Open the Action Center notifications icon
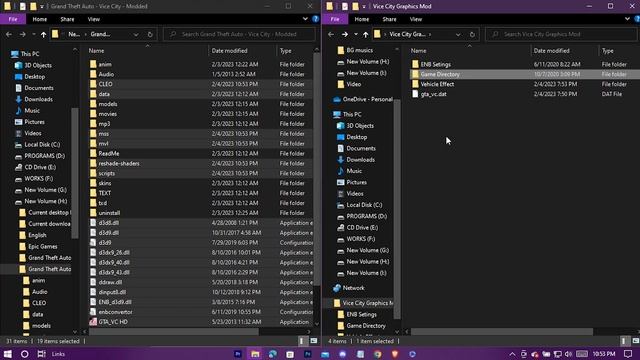Image resolution: width=640 pixels, height=360 pixels. tap(628, 354)
